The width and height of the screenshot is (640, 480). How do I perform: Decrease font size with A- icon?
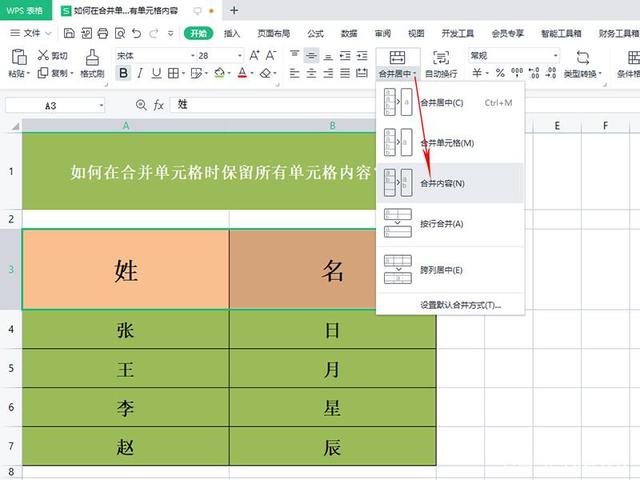(271, 55)
